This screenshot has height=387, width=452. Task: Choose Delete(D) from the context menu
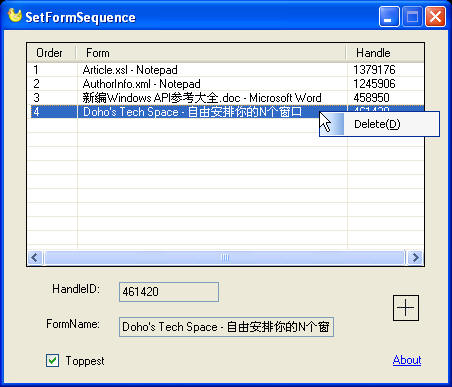click(x=379, y=124)
